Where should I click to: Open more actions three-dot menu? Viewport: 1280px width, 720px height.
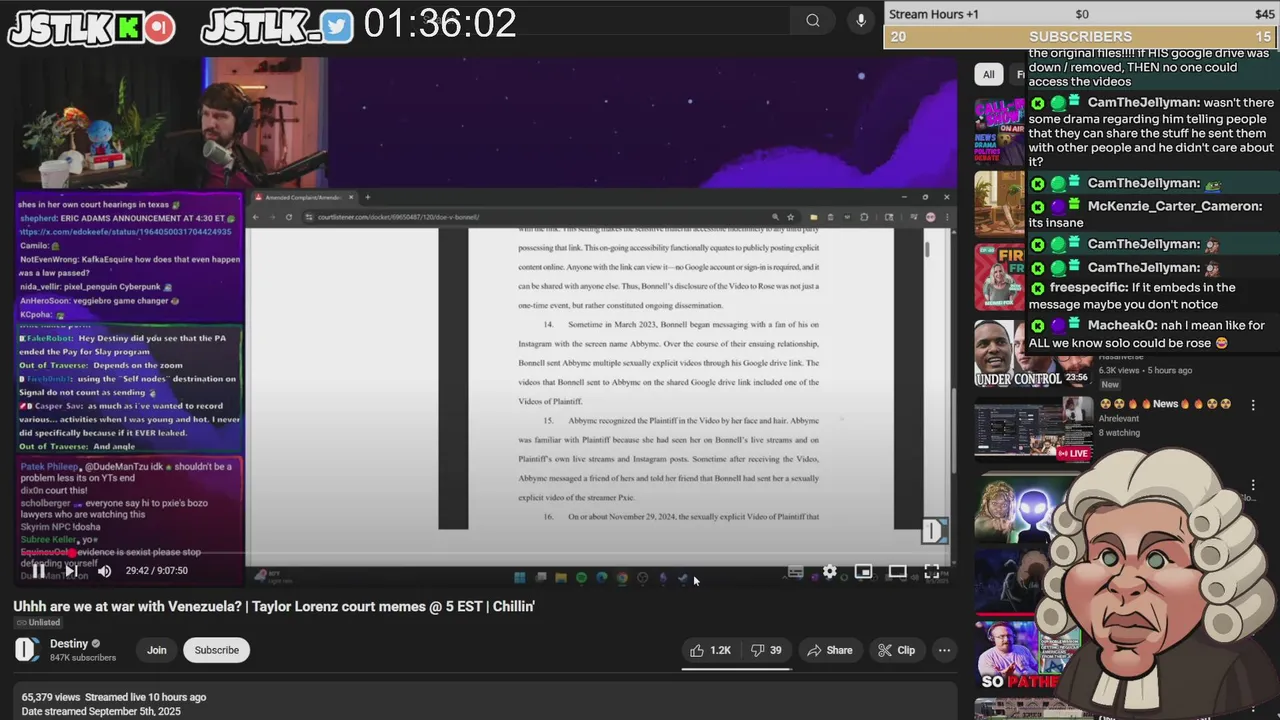944,650
